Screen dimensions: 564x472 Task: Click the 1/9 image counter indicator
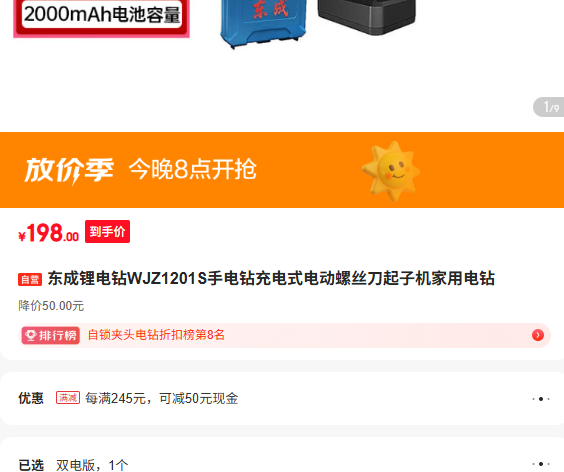(549, 107)
